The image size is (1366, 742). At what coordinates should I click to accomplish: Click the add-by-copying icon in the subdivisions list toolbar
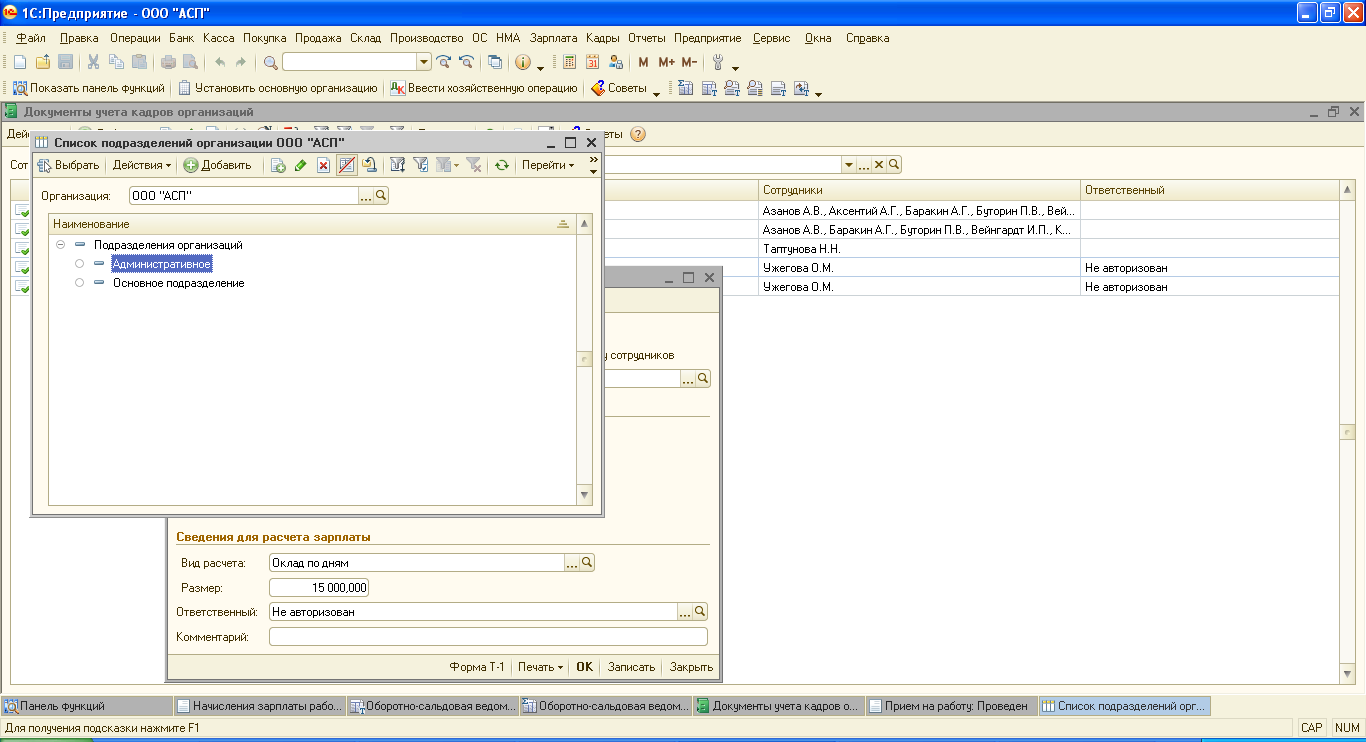click(x=279, y=165)
